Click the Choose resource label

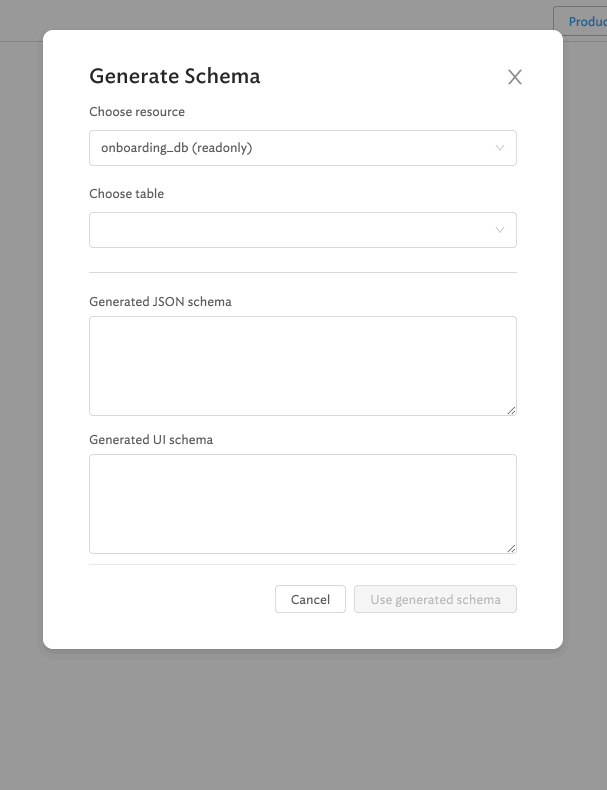tap(137, 112)
